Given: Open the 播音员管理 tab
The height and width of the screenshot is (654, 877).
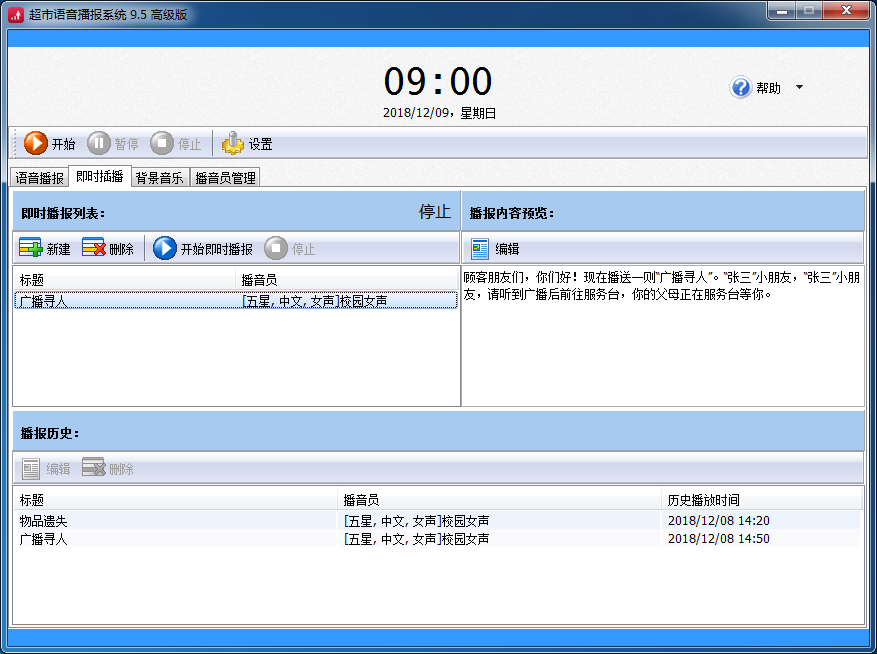Looking at the screenshot, I should coord(225,178).
